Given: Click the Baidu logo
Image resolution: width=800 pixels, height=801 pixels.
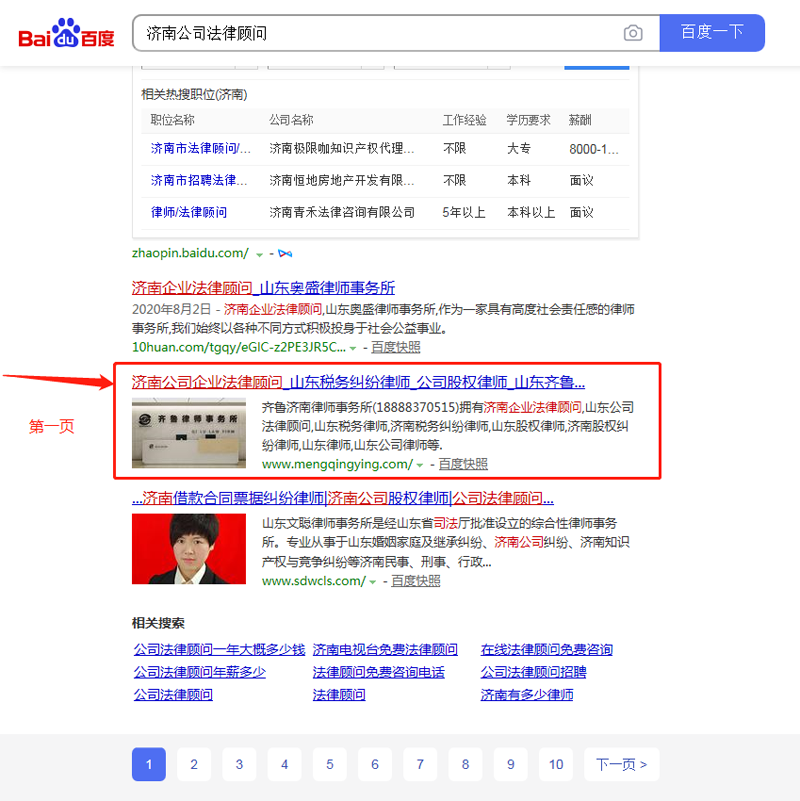Looking at the screenshot, I should coord(66,34).
